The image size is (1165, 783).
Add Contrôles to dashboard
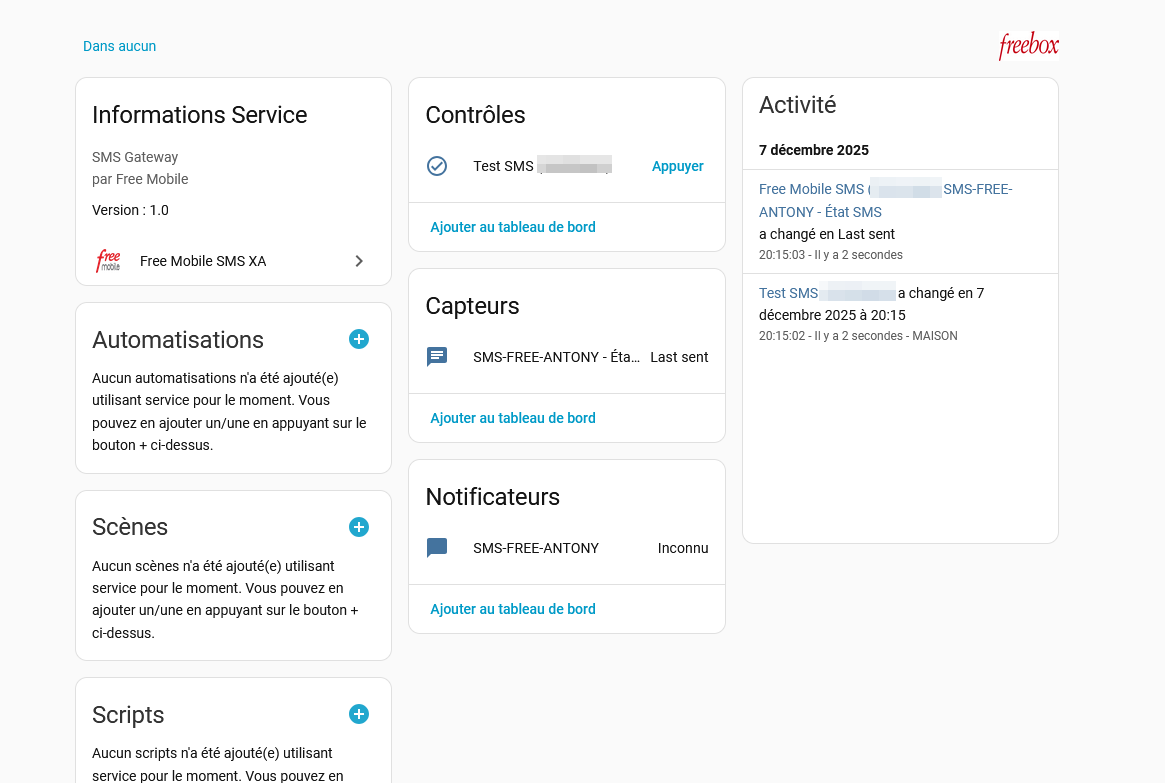click(513, 227)
